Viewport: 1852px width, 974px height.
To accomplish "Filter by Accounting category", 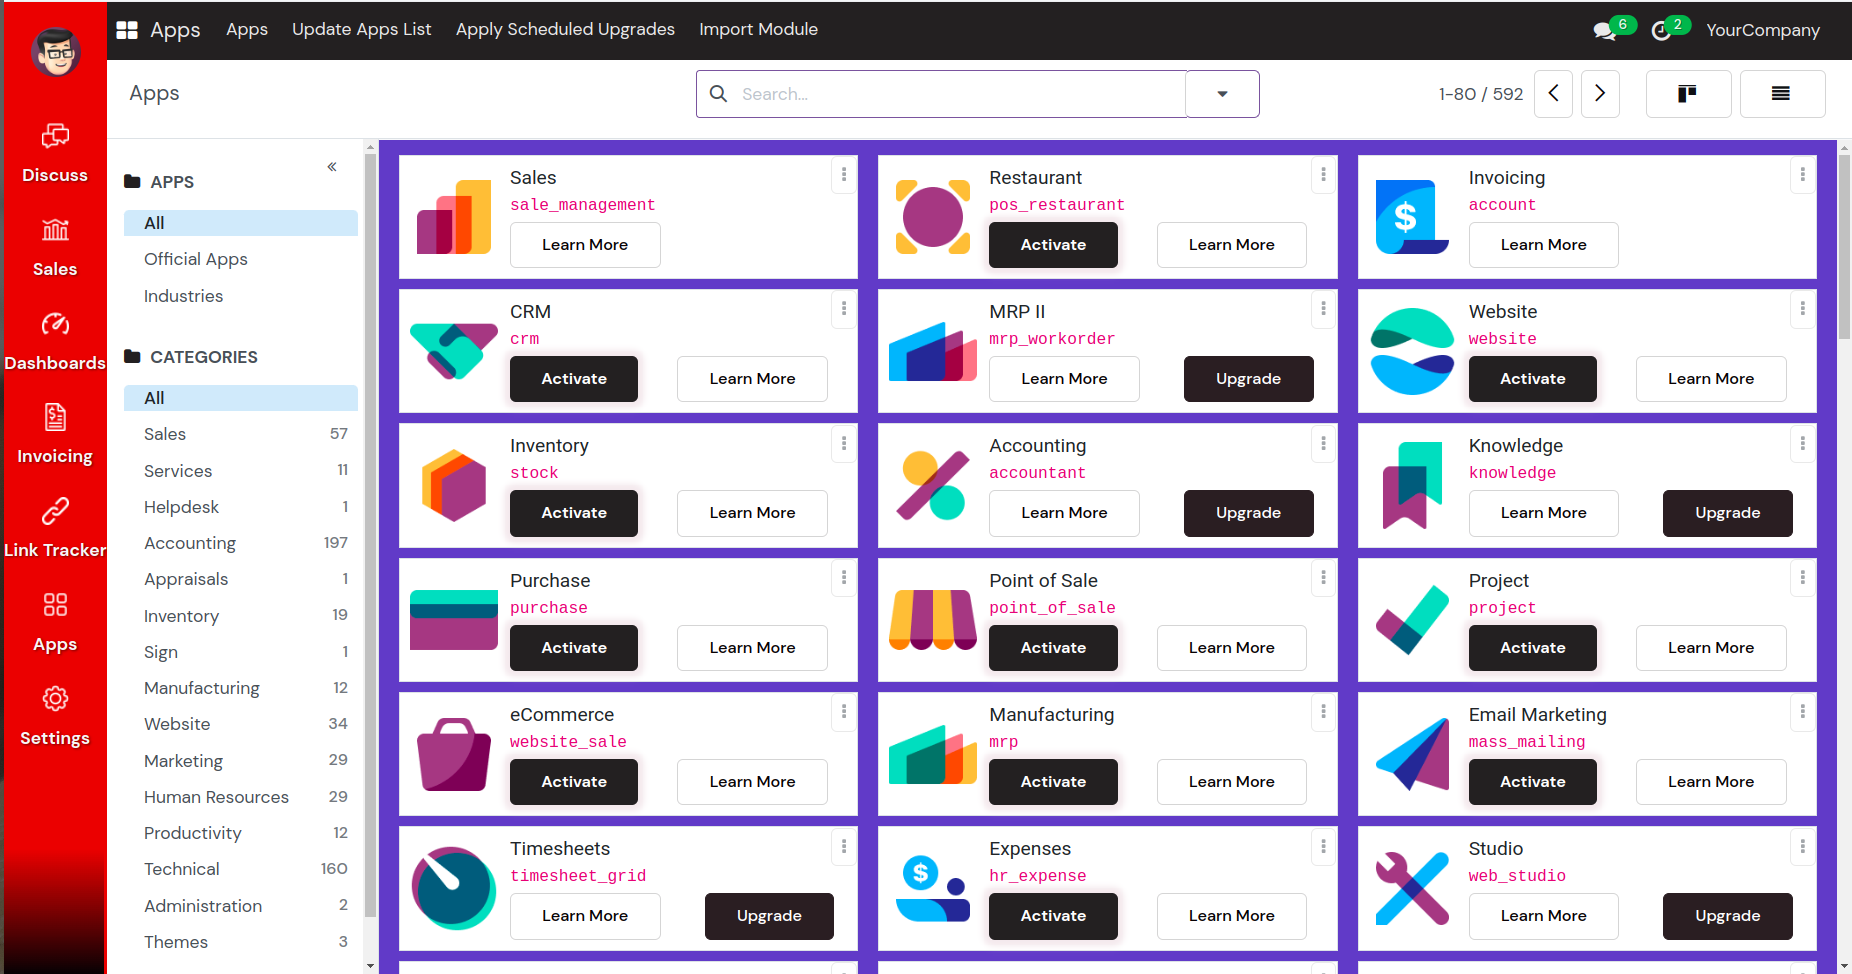I will pyautogui.click(x=241, y=543).
